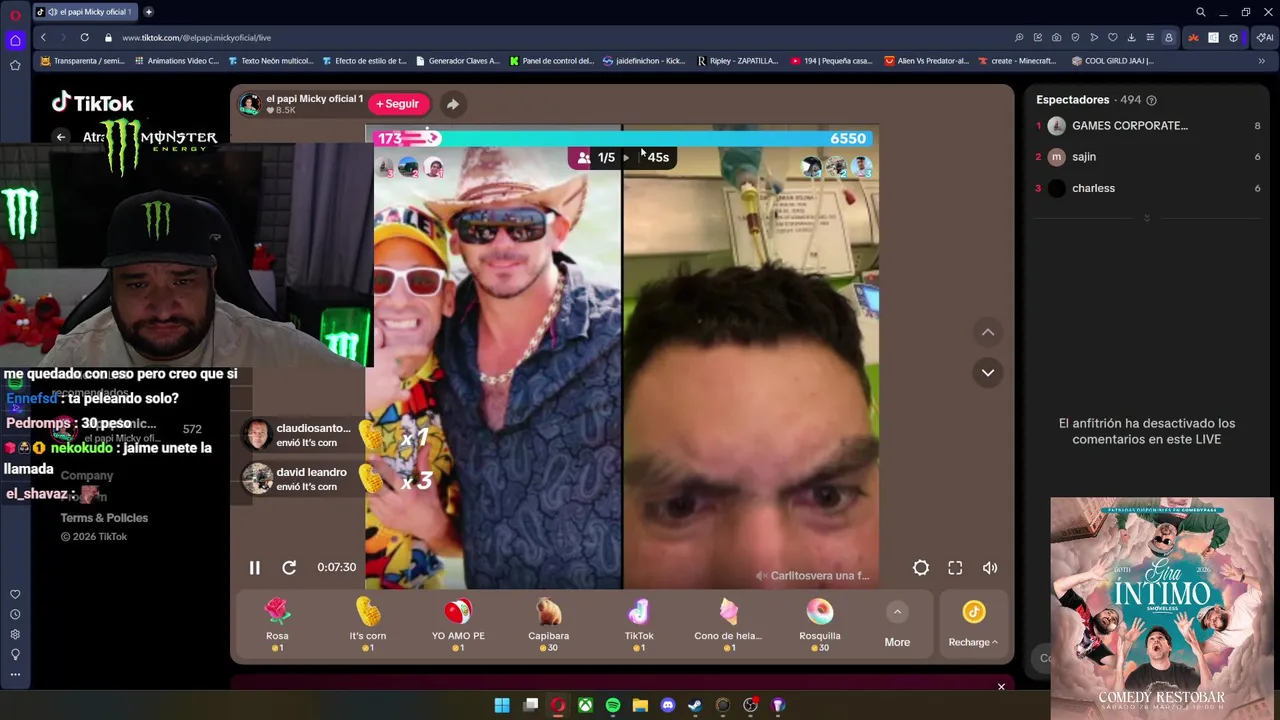The width and height of the screenshot is (1280, 720).
Task: Open create - Minecraft bookmark
Action: click(1016, 61)
